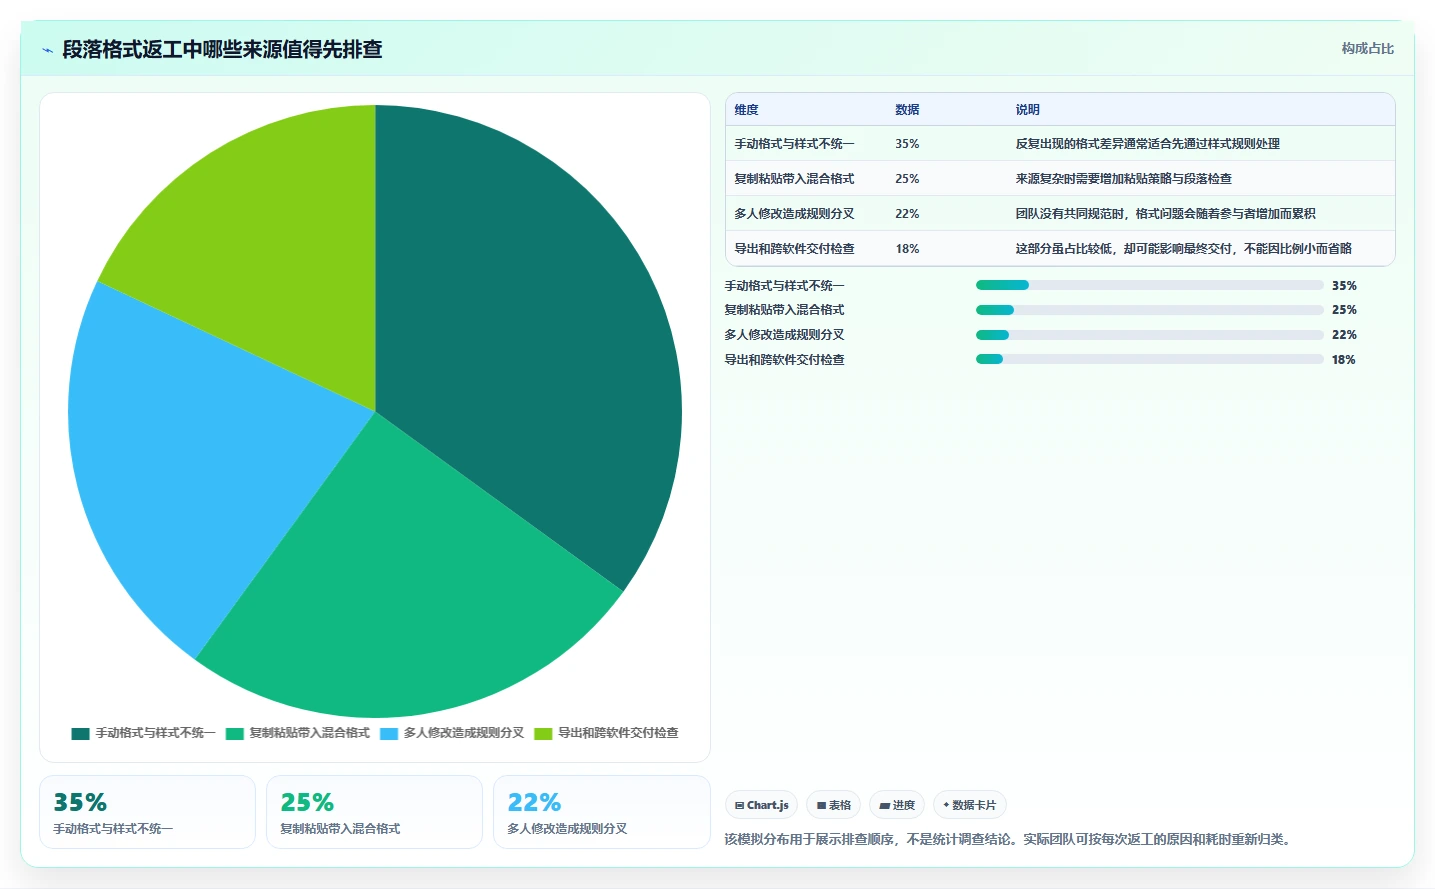Open the 22% 多人修改造成规则分叉 stat card
The image size is (1435, 889).
(x=601, y=812)
